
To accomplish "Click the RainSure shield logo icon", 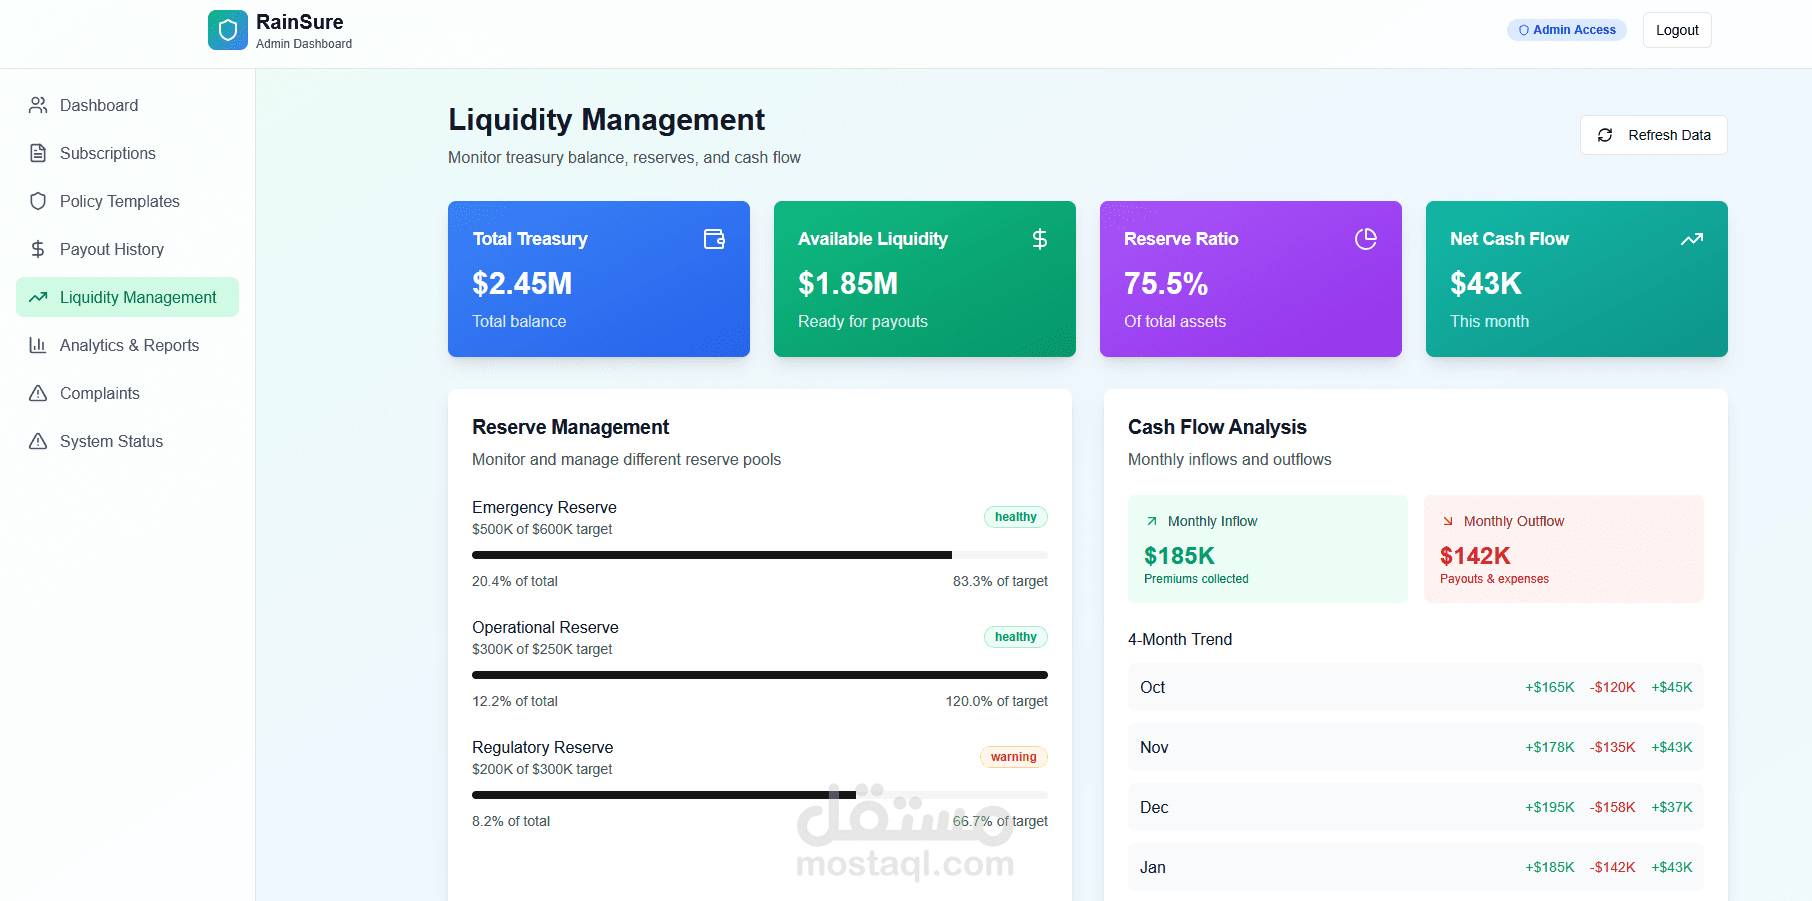I will 228,30.
